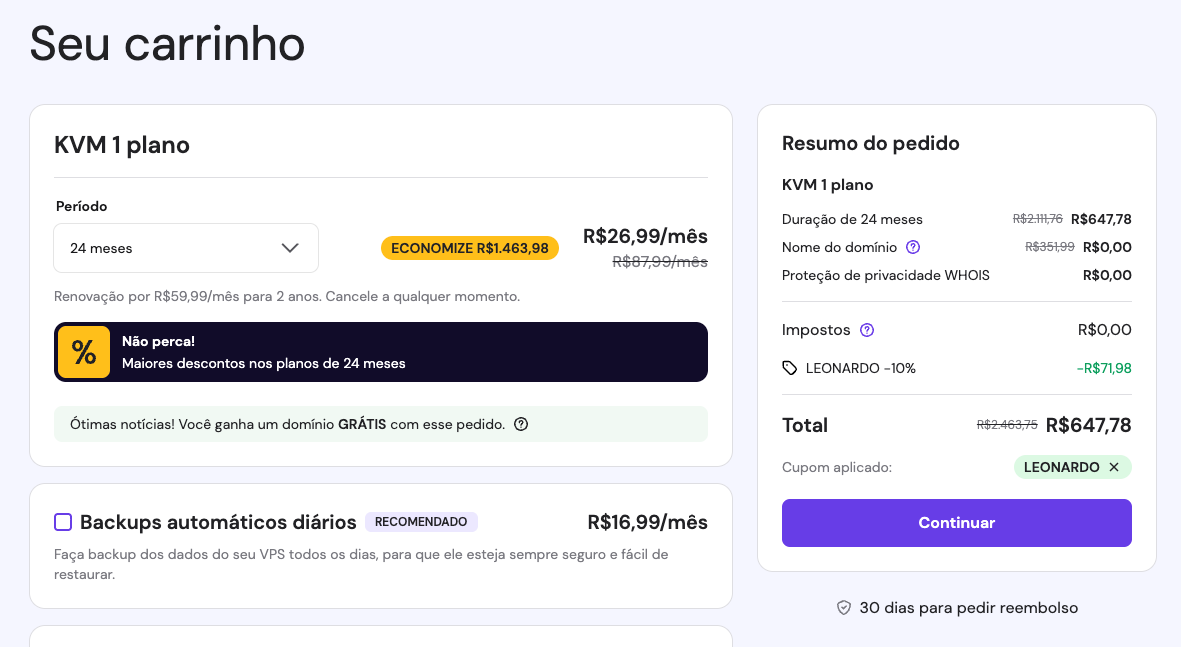Click help icon next to Impostos
Screen dimensions: 1181x647
(x=867, y=330)
